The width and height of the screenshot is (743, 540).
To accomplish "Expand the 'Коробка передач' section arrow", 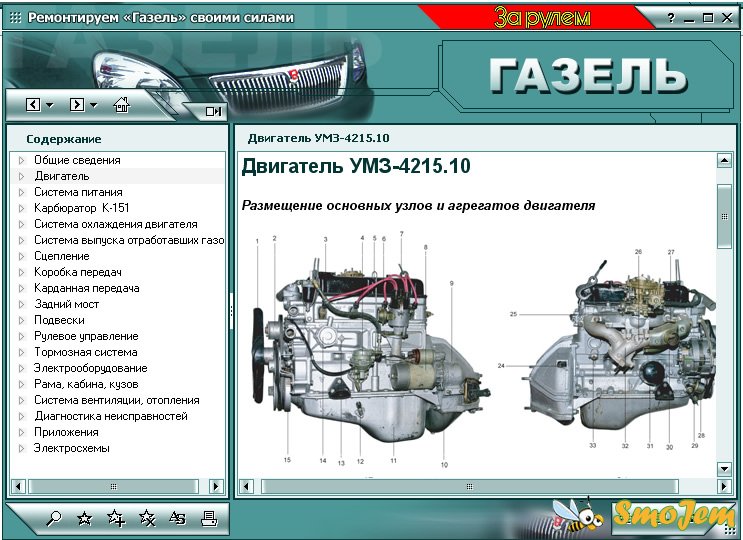I will (21, 272).
